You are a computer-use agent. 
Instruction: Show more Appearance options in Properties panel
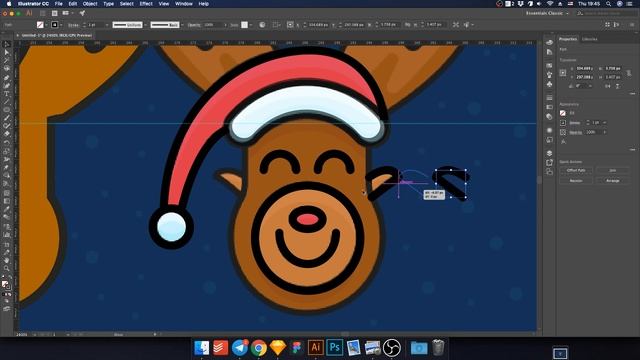(632, 150)
